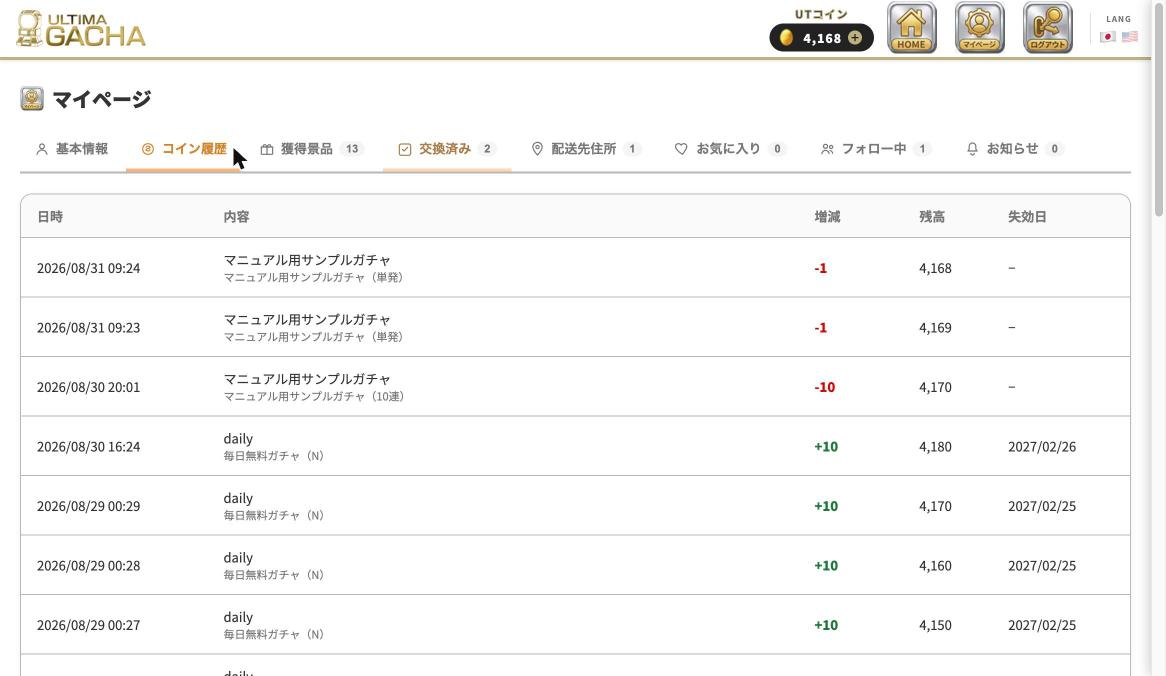Click the 内容 column header
The width and height of the screenshot is (1166, 676).
coord(236,216)
